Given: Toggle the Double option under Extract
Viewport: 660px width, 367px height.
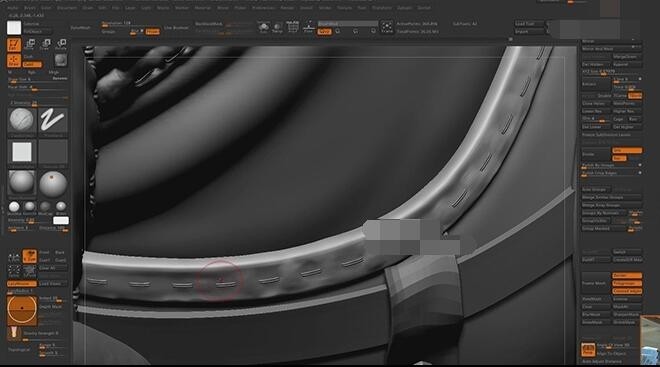Looking at the screenshot, I should (x=604, y=96).
